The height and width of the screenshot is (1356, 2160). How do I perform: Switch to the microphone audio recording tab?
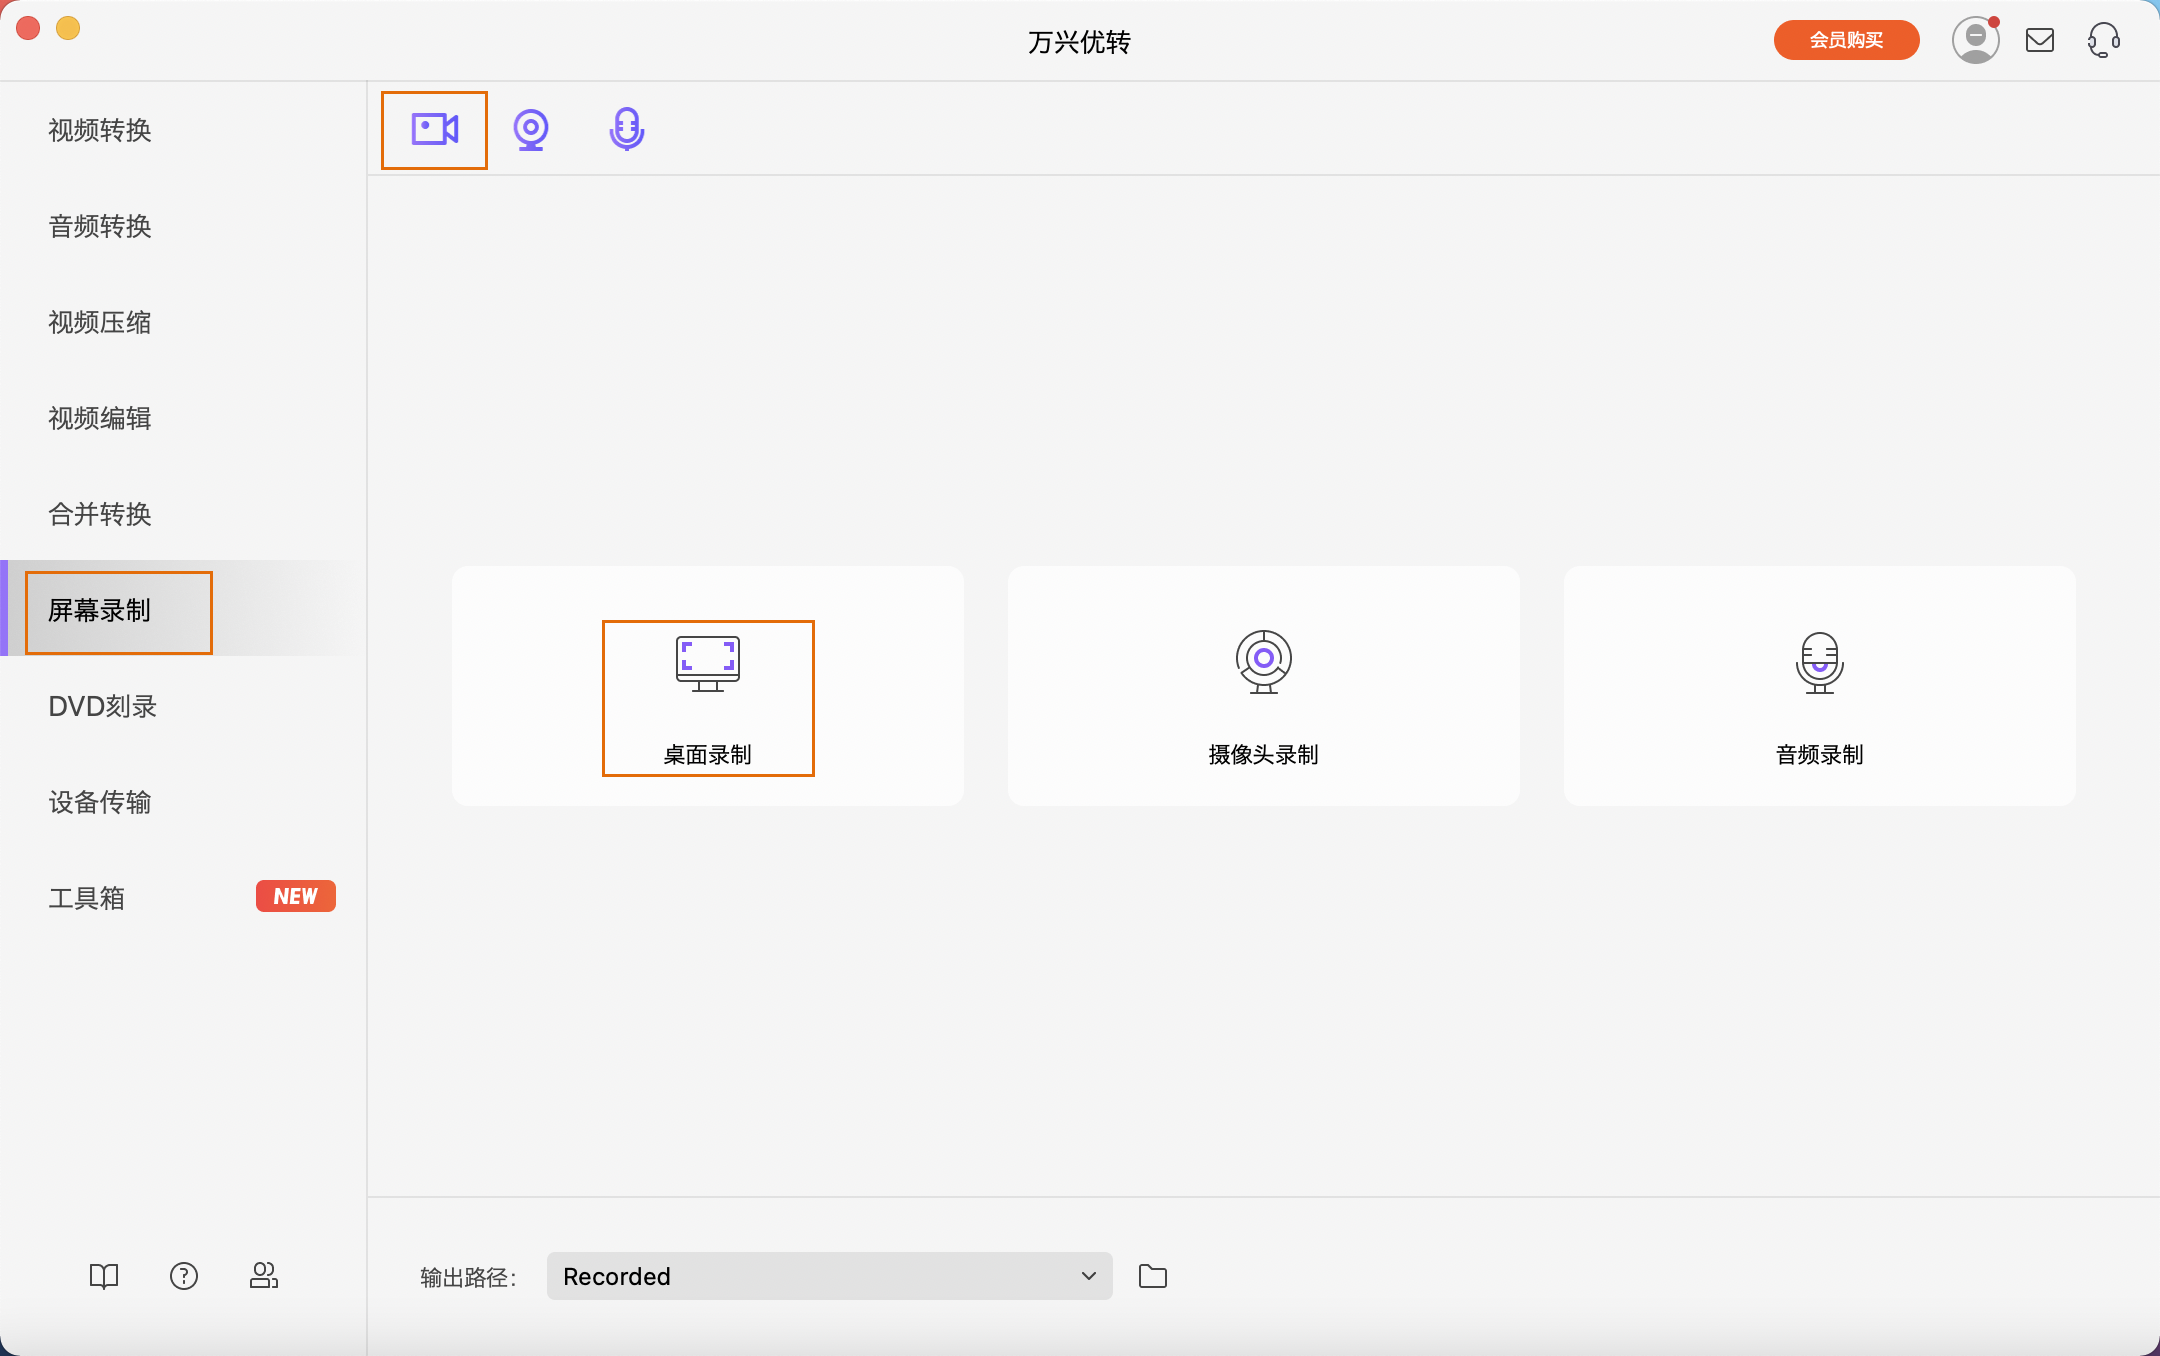[627, 129]
